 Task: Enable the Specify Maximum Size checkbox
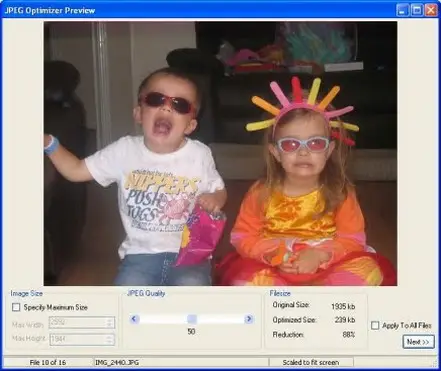click(x=16, y=307)
